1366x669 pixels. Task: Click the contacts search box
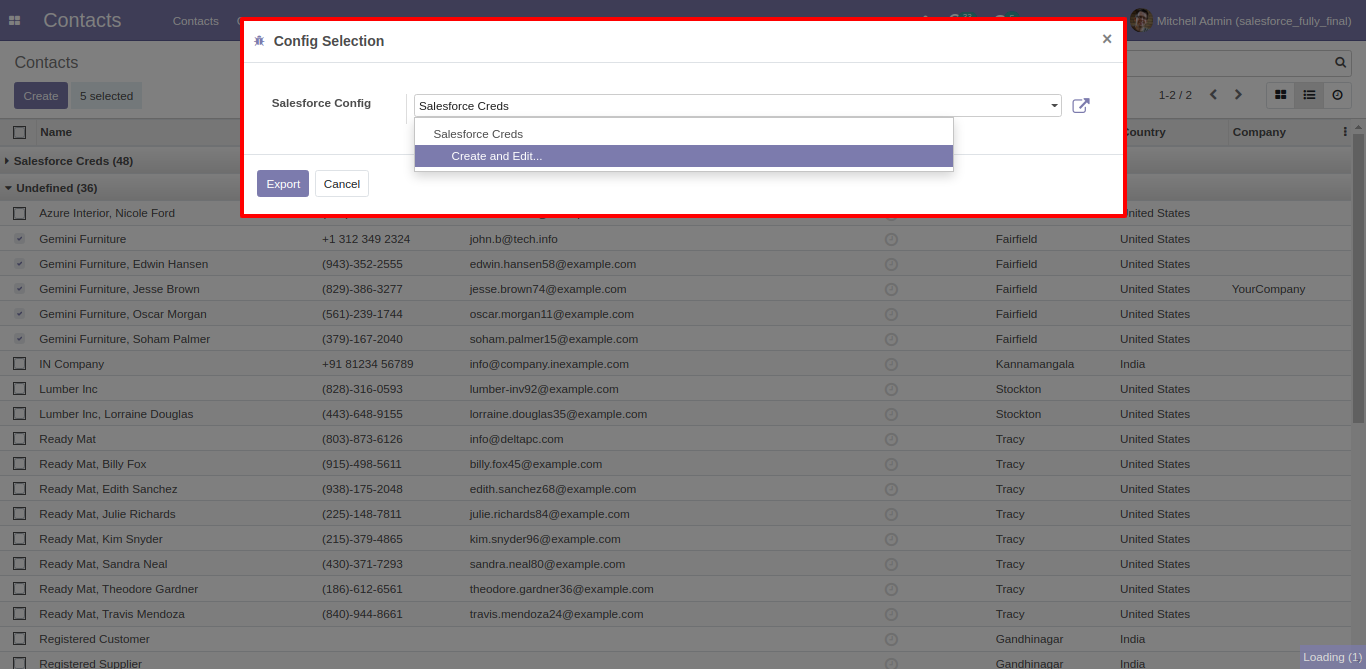pyautogui.click(x=1228, y=62)
